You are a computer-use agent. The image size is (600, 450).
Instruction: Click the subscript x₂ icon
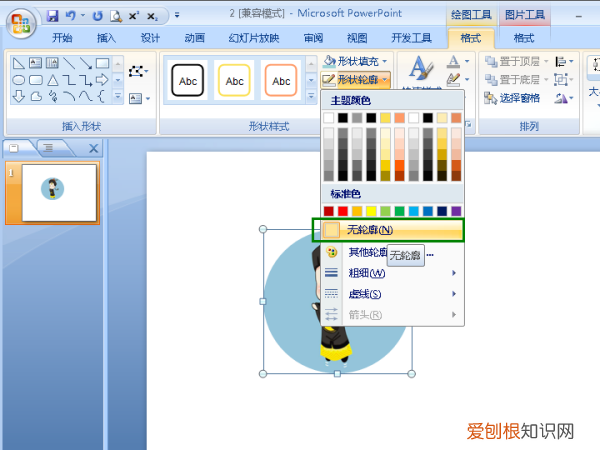(153, 16)
